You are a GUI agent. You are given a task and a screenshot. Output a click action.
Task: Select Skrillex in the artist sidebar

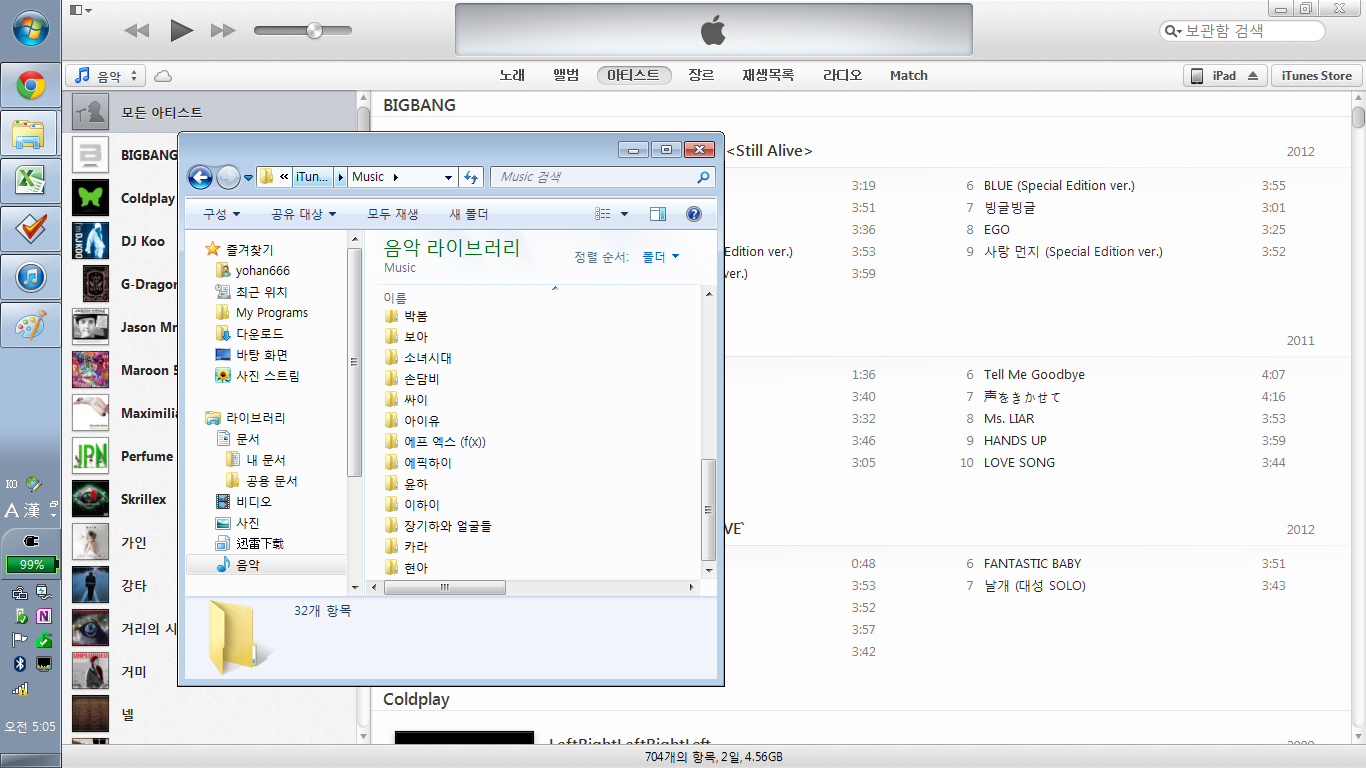pyautogui.click(x=144, y=499)
